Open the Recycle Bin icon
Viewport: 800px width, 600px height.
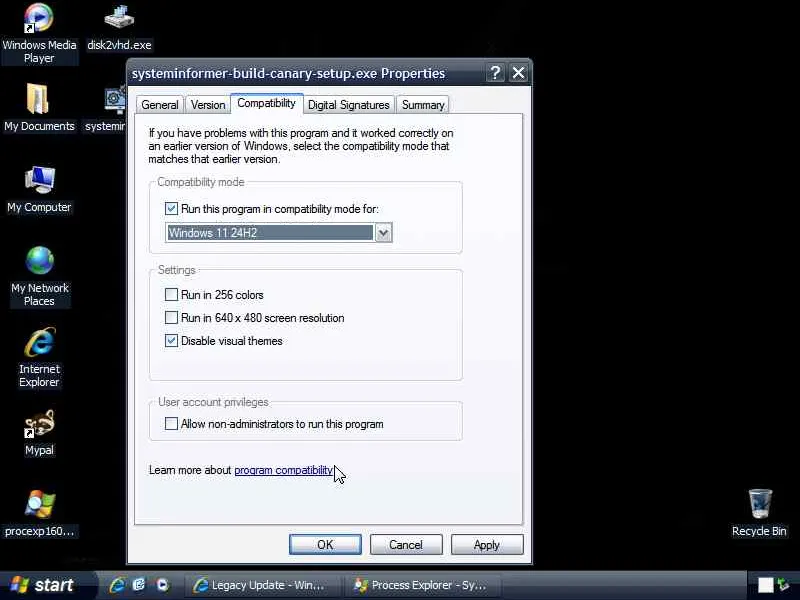(759, 513)
